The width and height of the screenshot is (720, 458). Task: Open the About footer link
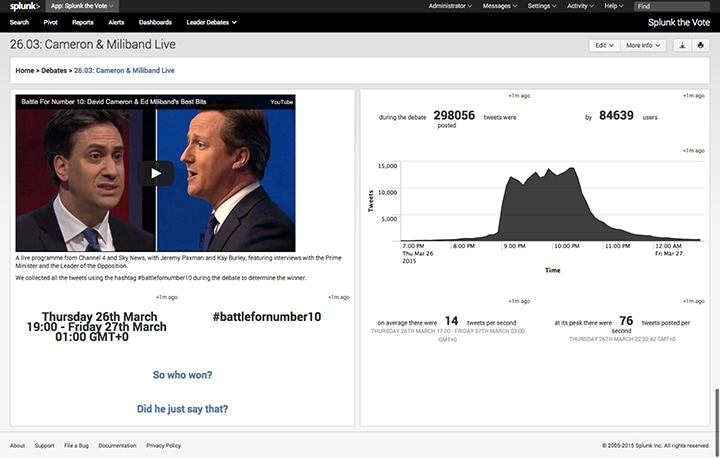click(17, 446)
